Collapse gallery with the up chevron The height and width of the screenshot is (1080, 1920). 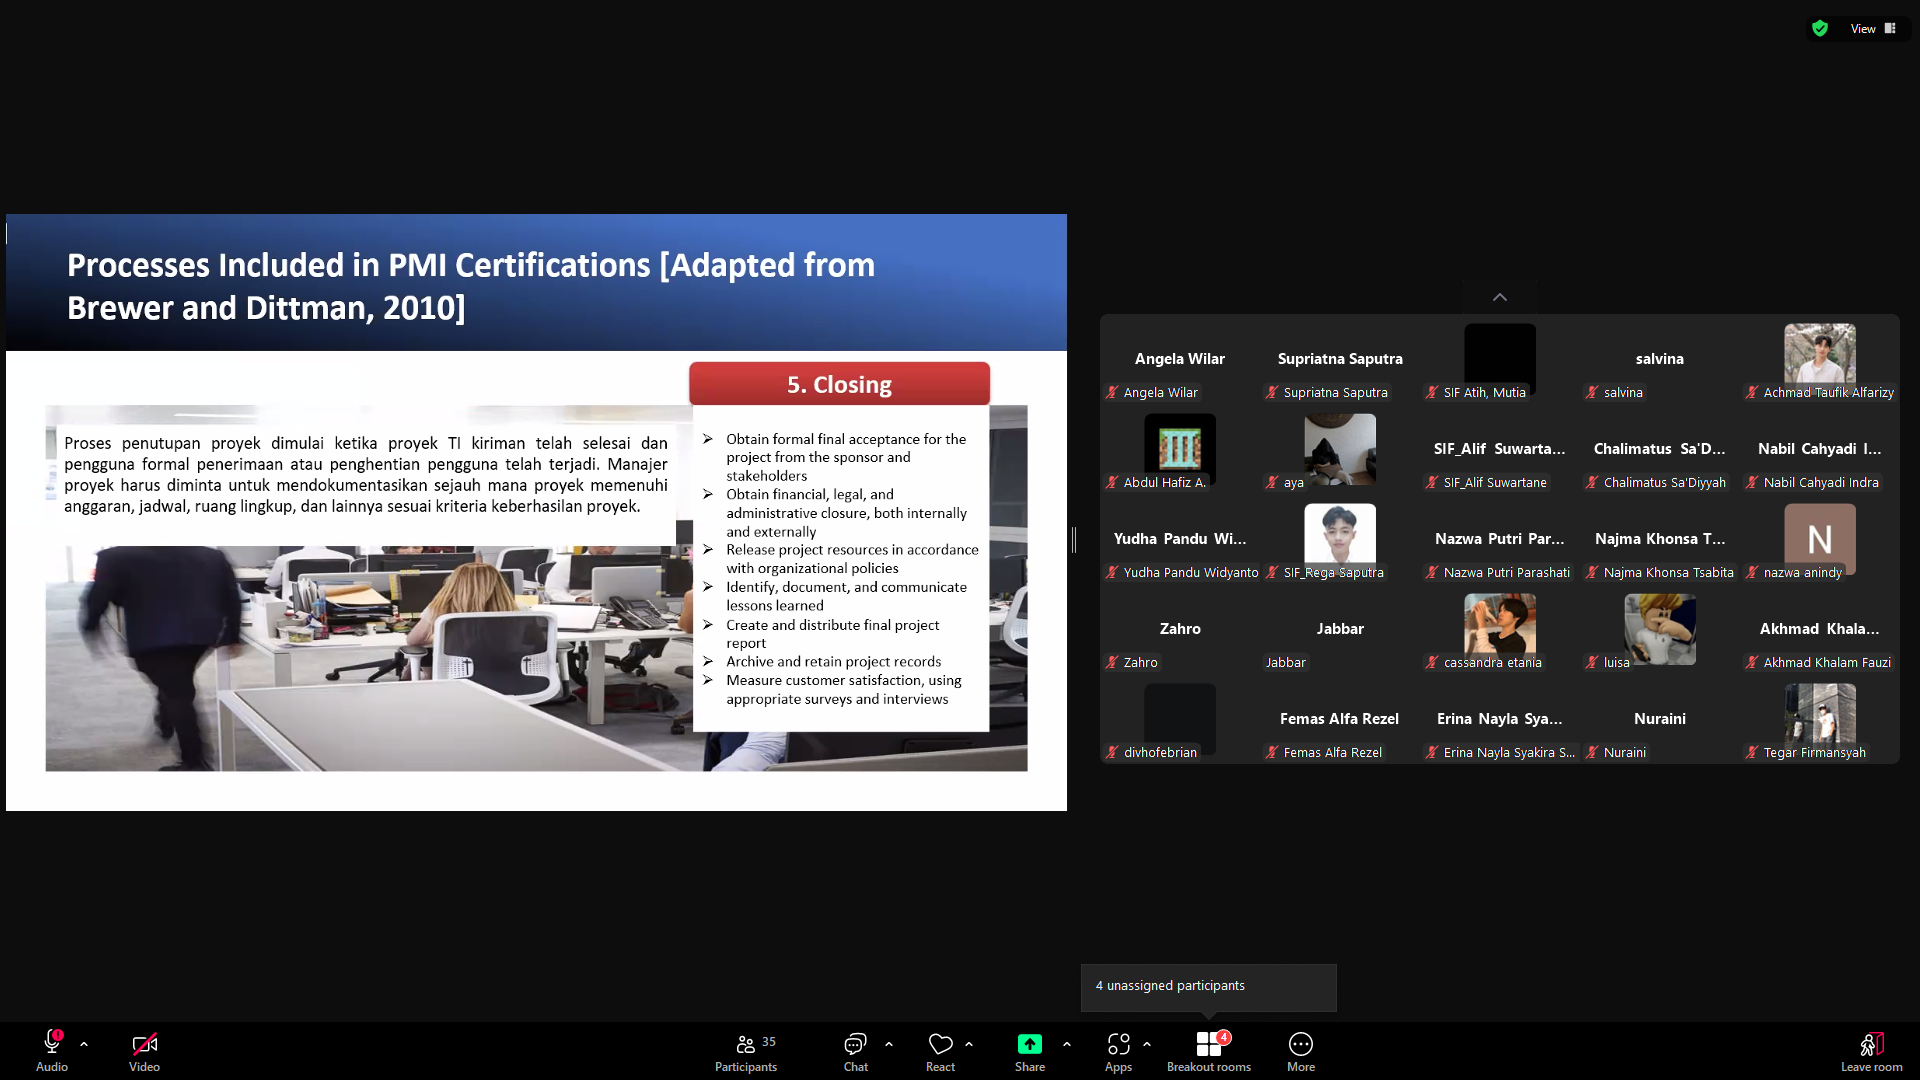[x=1500, y=297]
